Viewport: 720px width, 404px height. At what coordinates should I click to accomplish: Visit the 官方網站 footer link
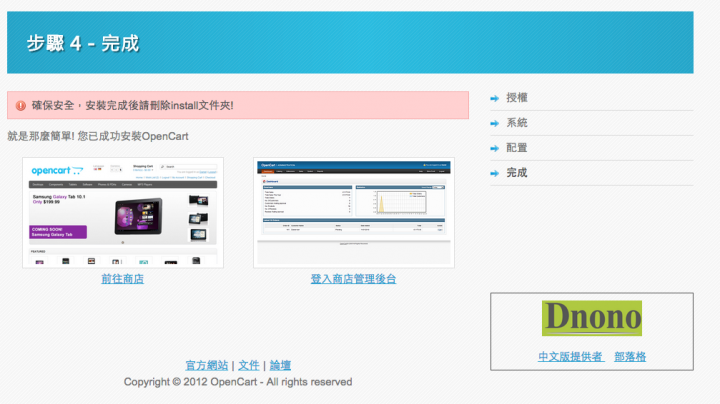pos(207,365)
